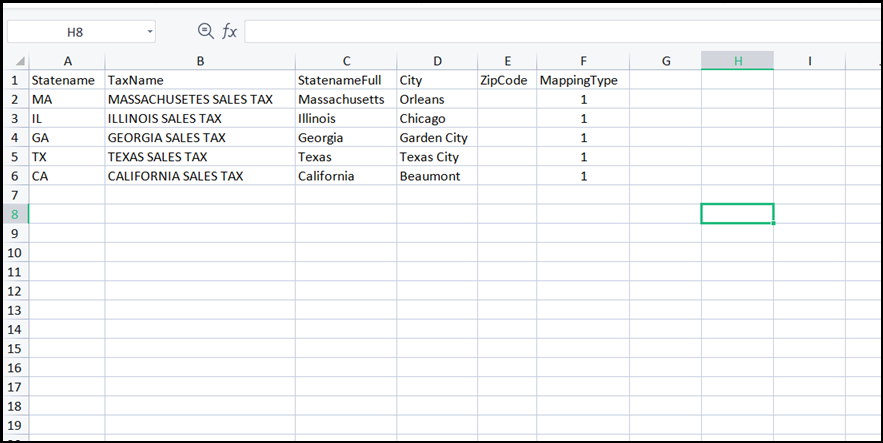Select TEXAS SALES TAX cell
The width and height of the screenshot is (883, 443).
[x=200, y=157]
